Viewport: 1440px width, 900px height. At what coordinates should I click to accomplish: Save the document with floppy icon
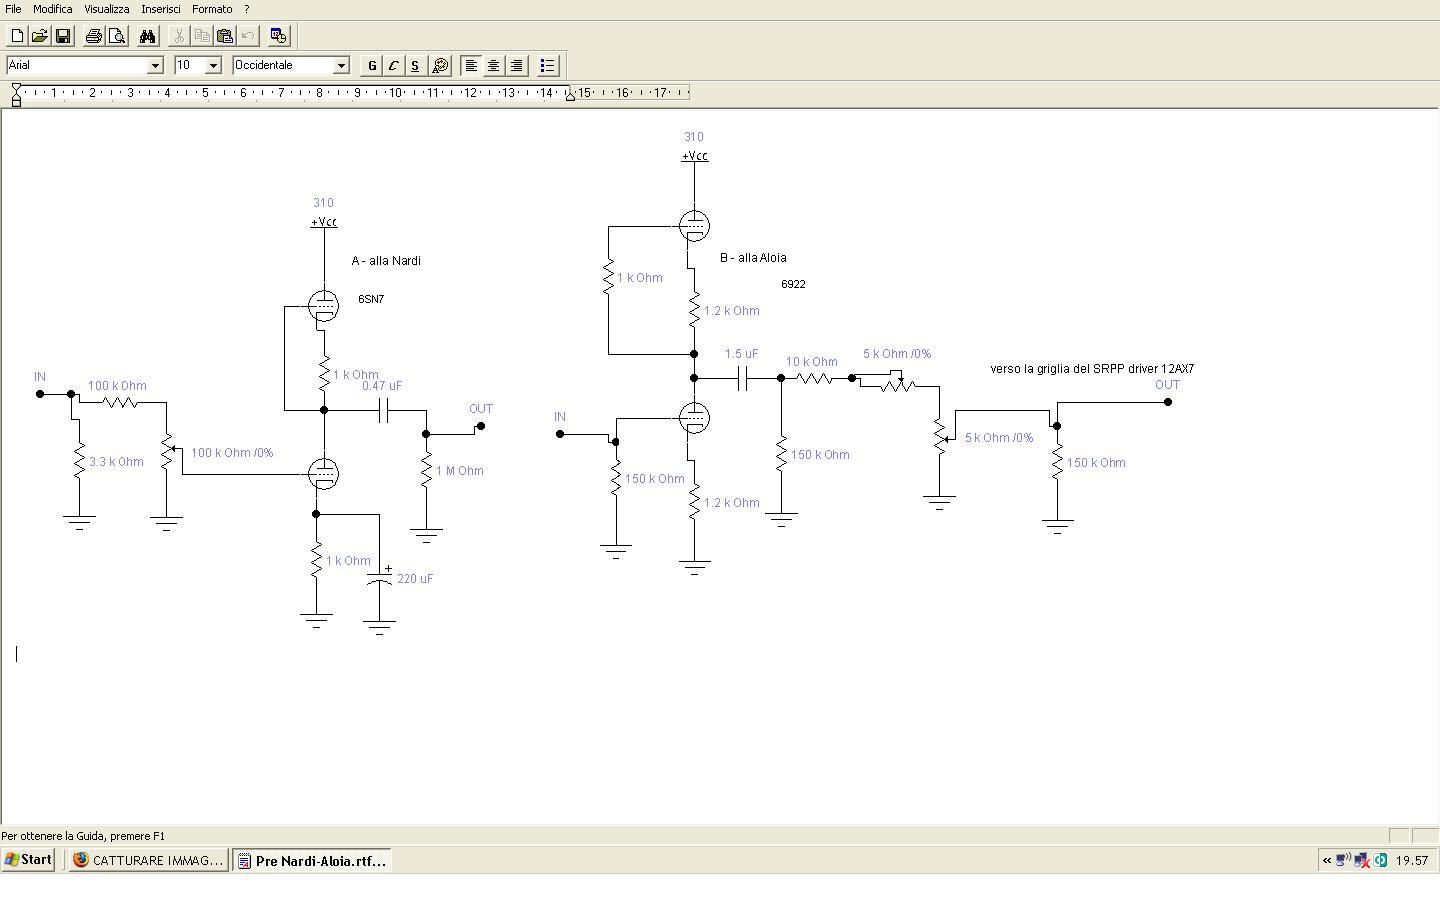(x=63, y=36)
